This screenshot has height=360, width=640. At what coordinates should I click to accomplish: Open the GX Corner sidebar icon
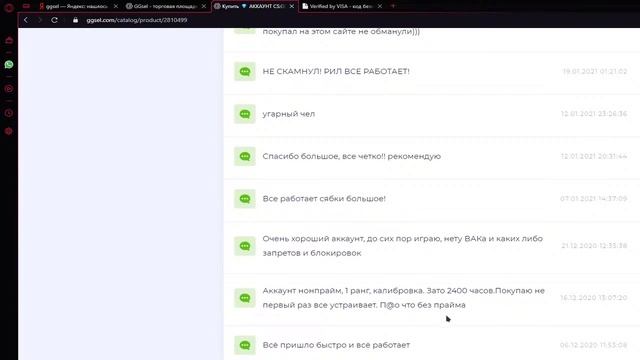[9, 40]
